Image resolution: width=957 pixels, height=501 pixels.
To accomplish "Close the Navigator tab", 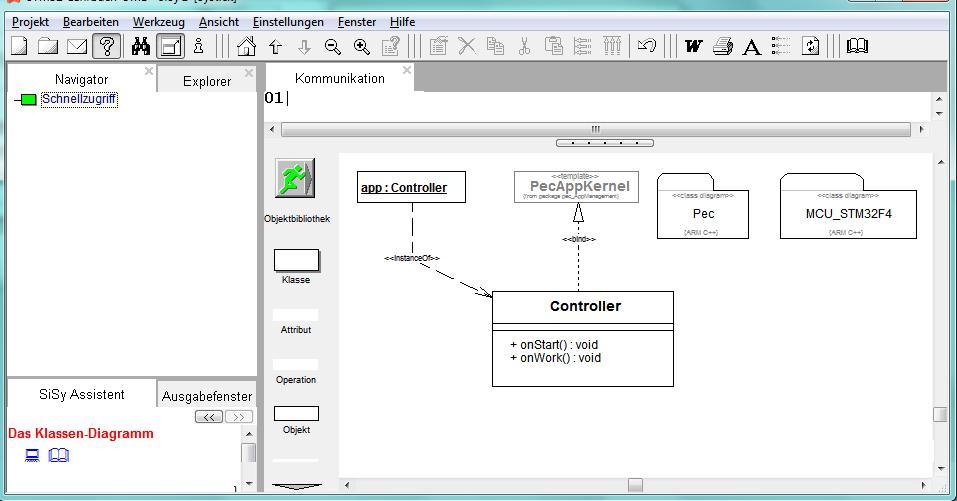I will 148,71.
